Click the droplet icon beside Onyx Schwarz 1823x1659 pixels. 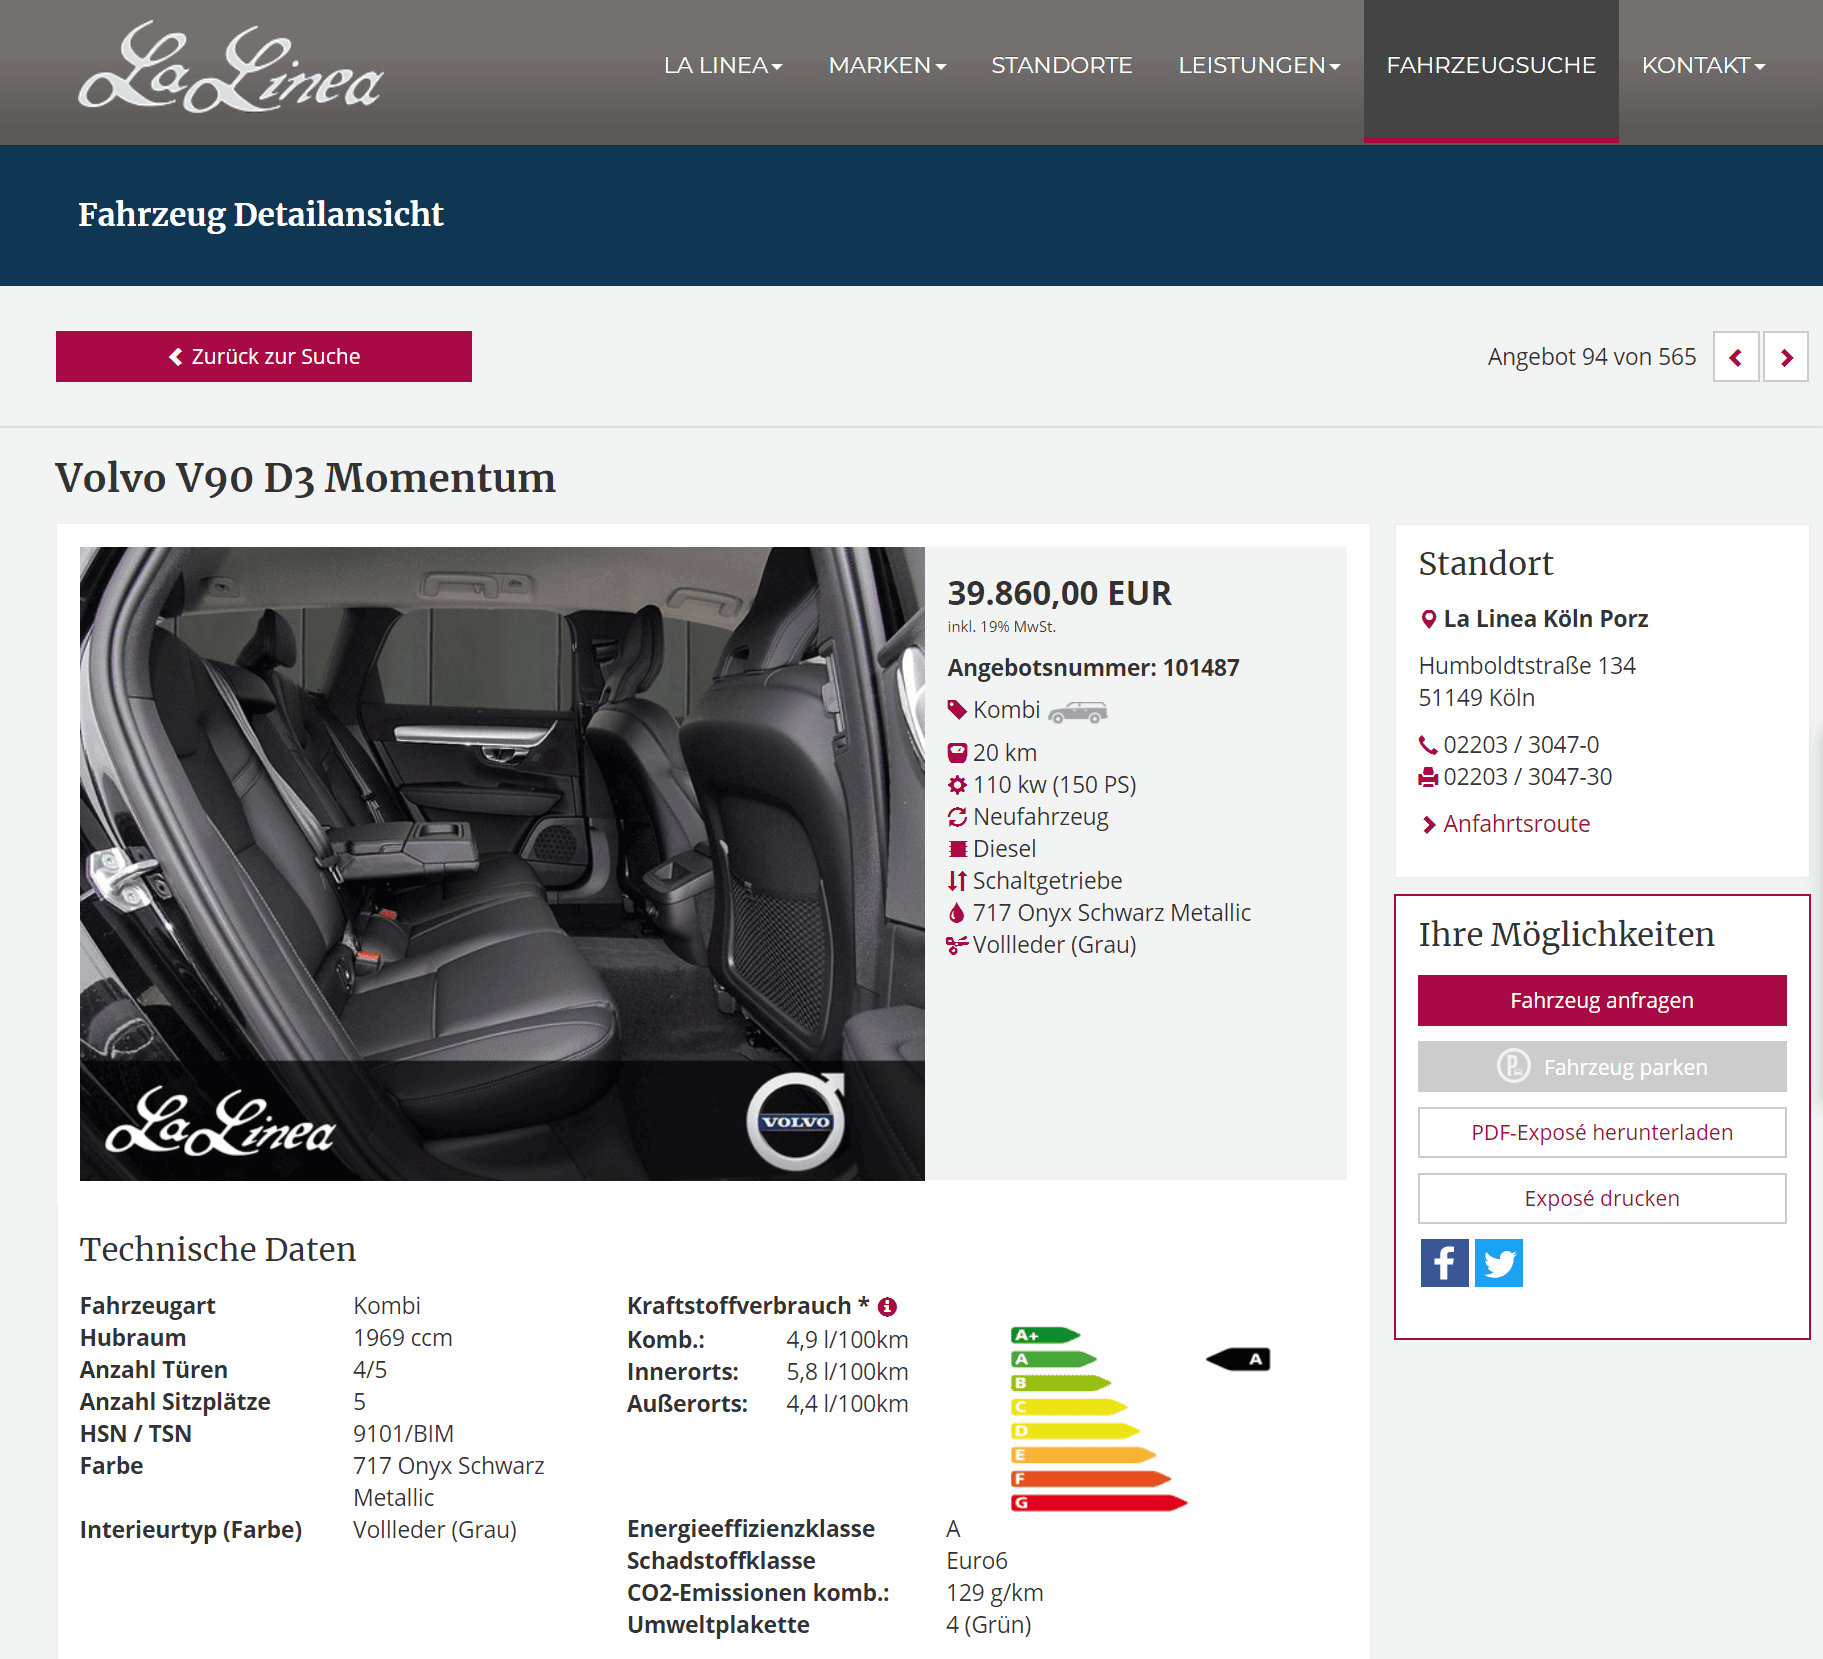tap(957, 913)
